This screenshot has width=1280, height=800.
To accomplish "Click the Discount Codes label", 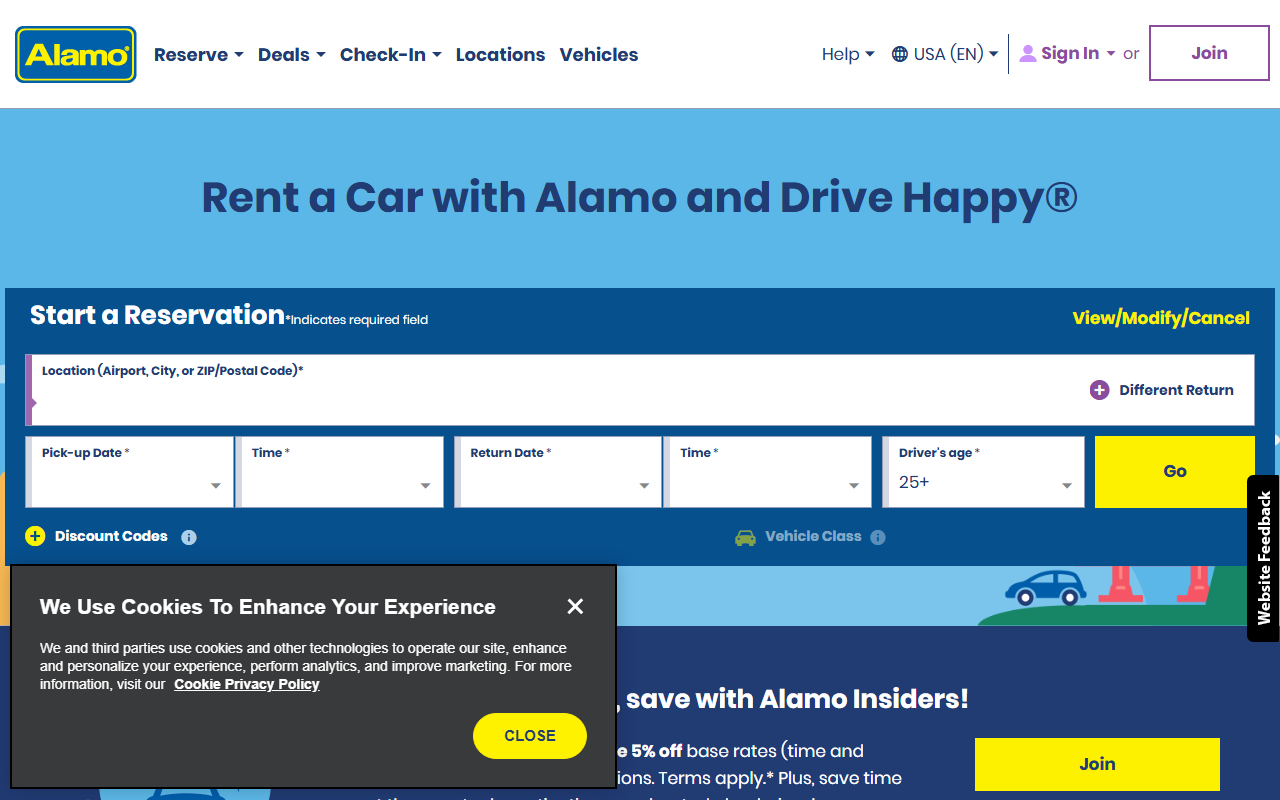I will [x=111, y=536].
